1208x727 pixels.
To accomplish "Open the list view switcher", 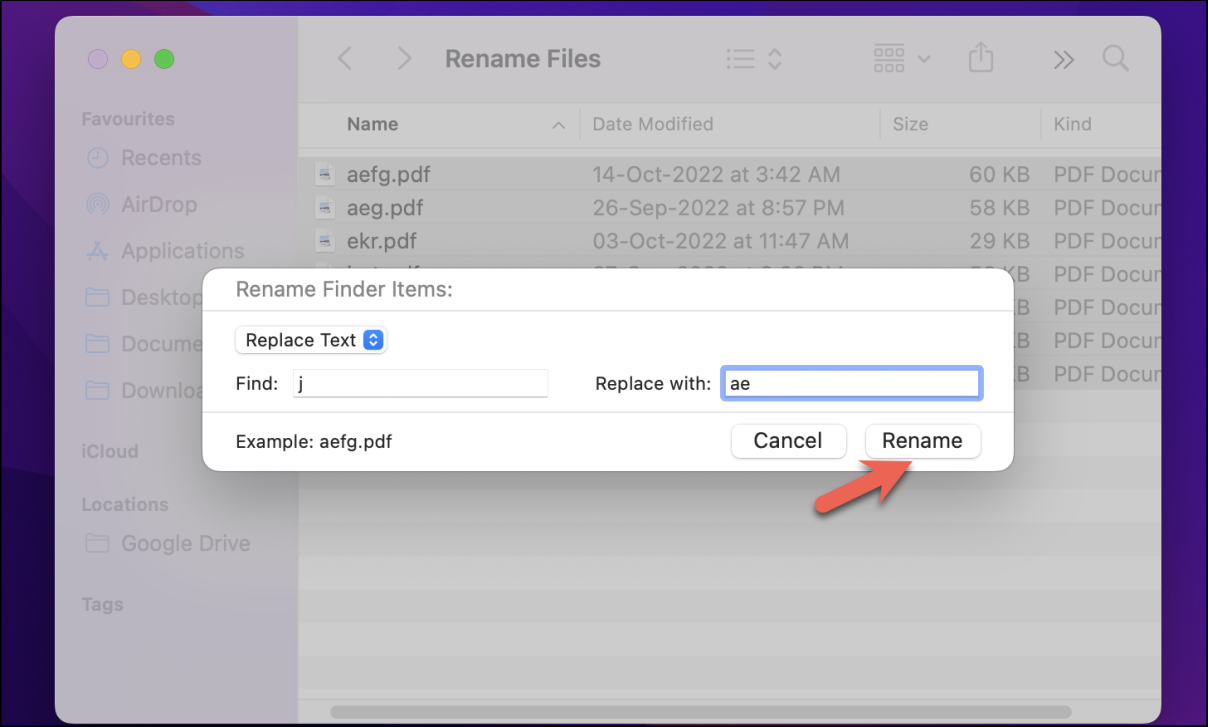I will [x=753, y=59].
